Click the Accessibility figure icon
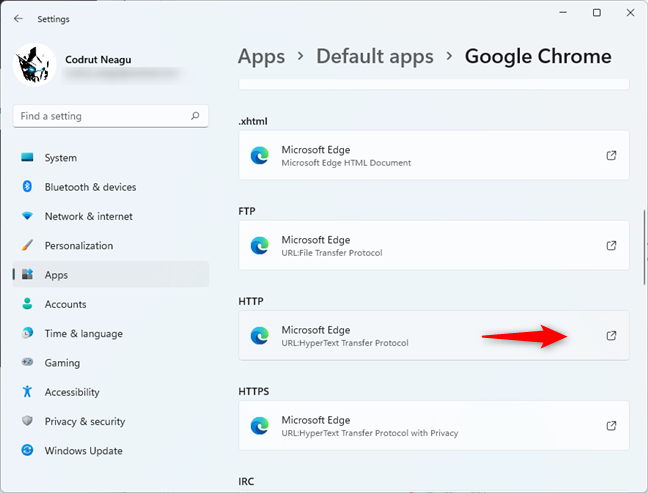648x493 pixels. (27, 391)
